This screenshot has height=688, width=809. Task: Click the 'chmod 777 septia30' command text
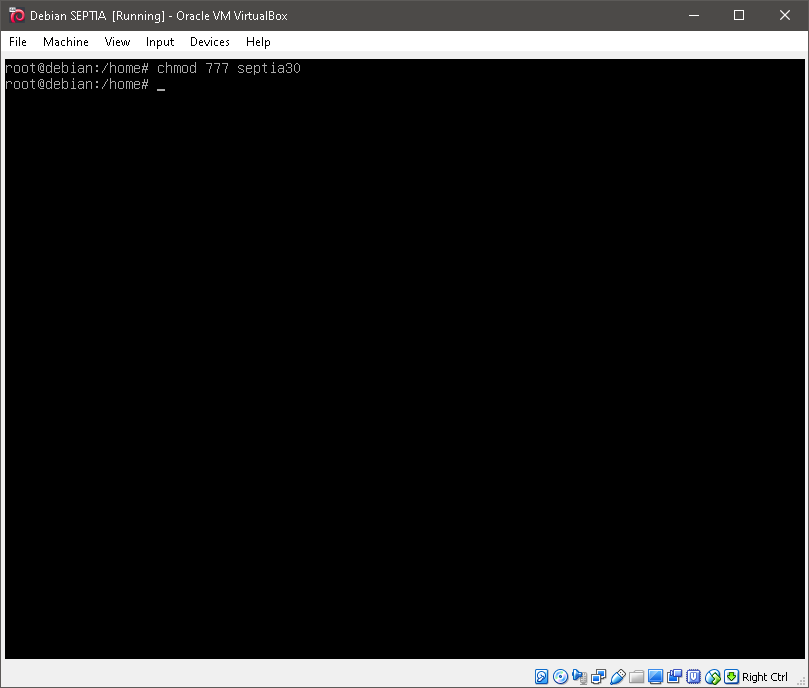229,68
